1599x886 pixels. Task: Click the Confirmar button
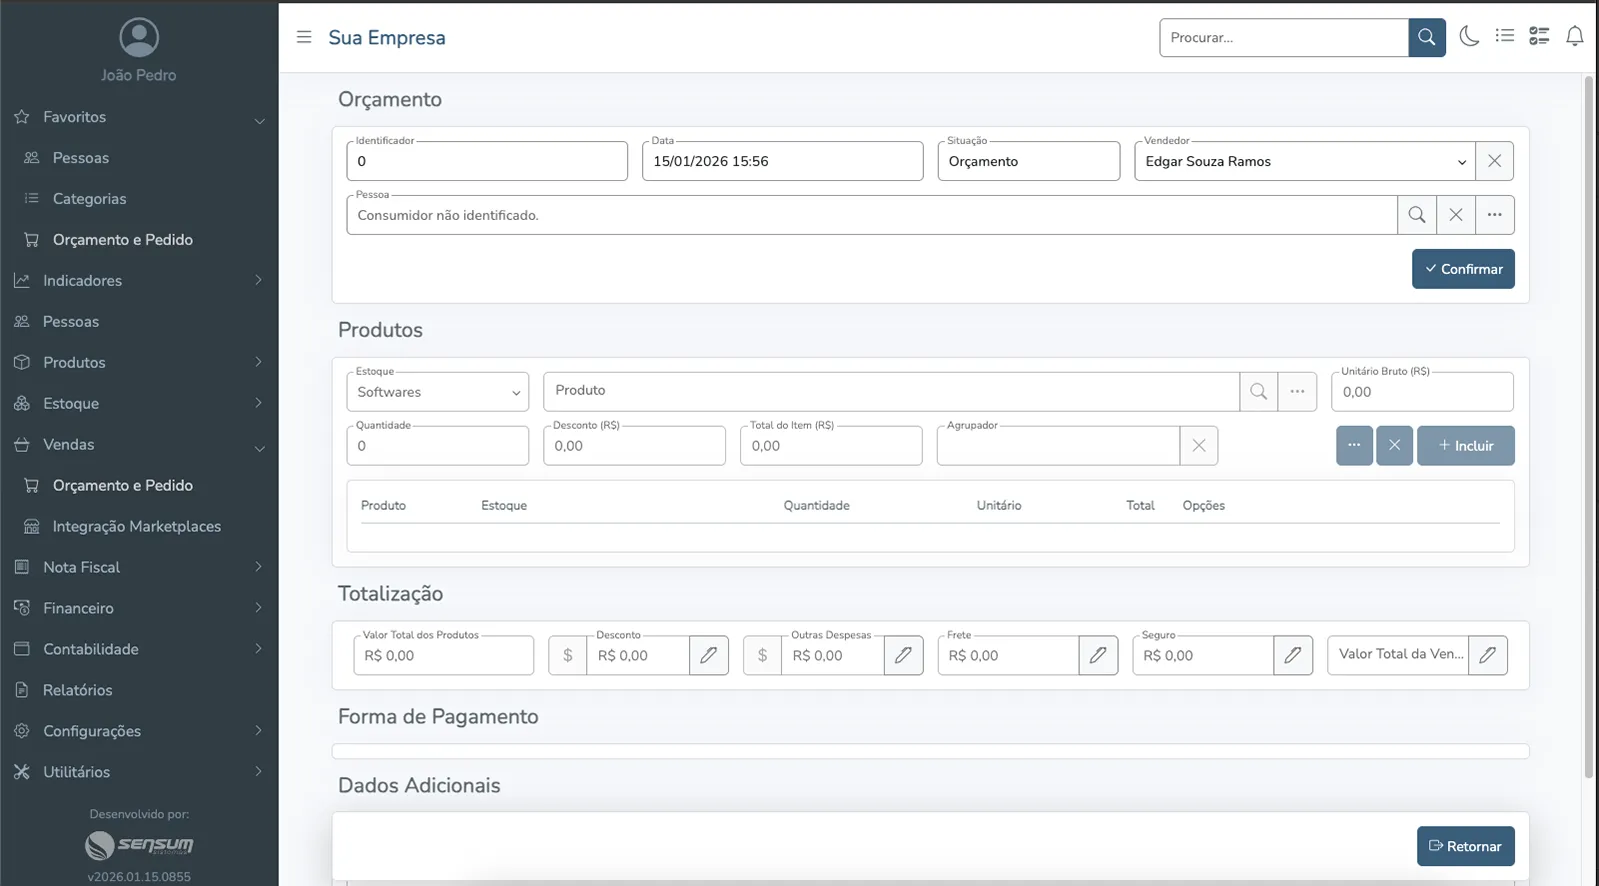tap(1462, 269)
